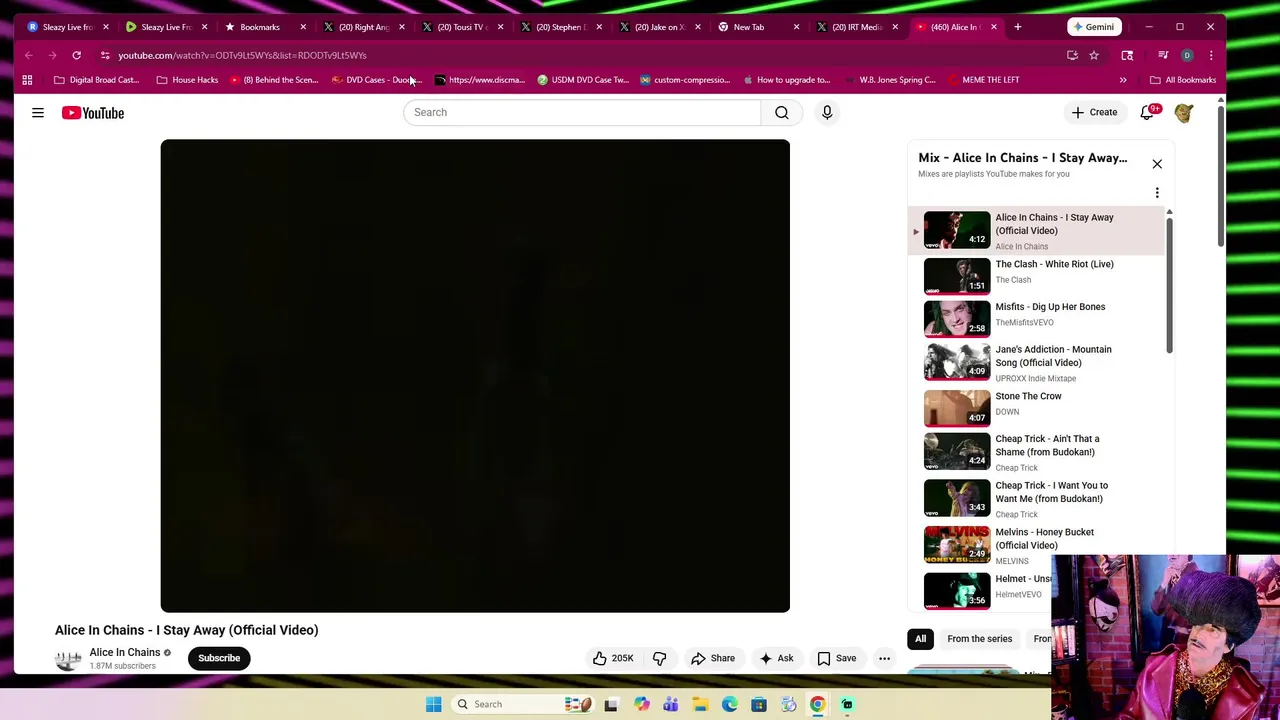This screenshot has height=720, width=1280.
Task: Open the YouTube account avatar menu
Action: point(1184,112)
